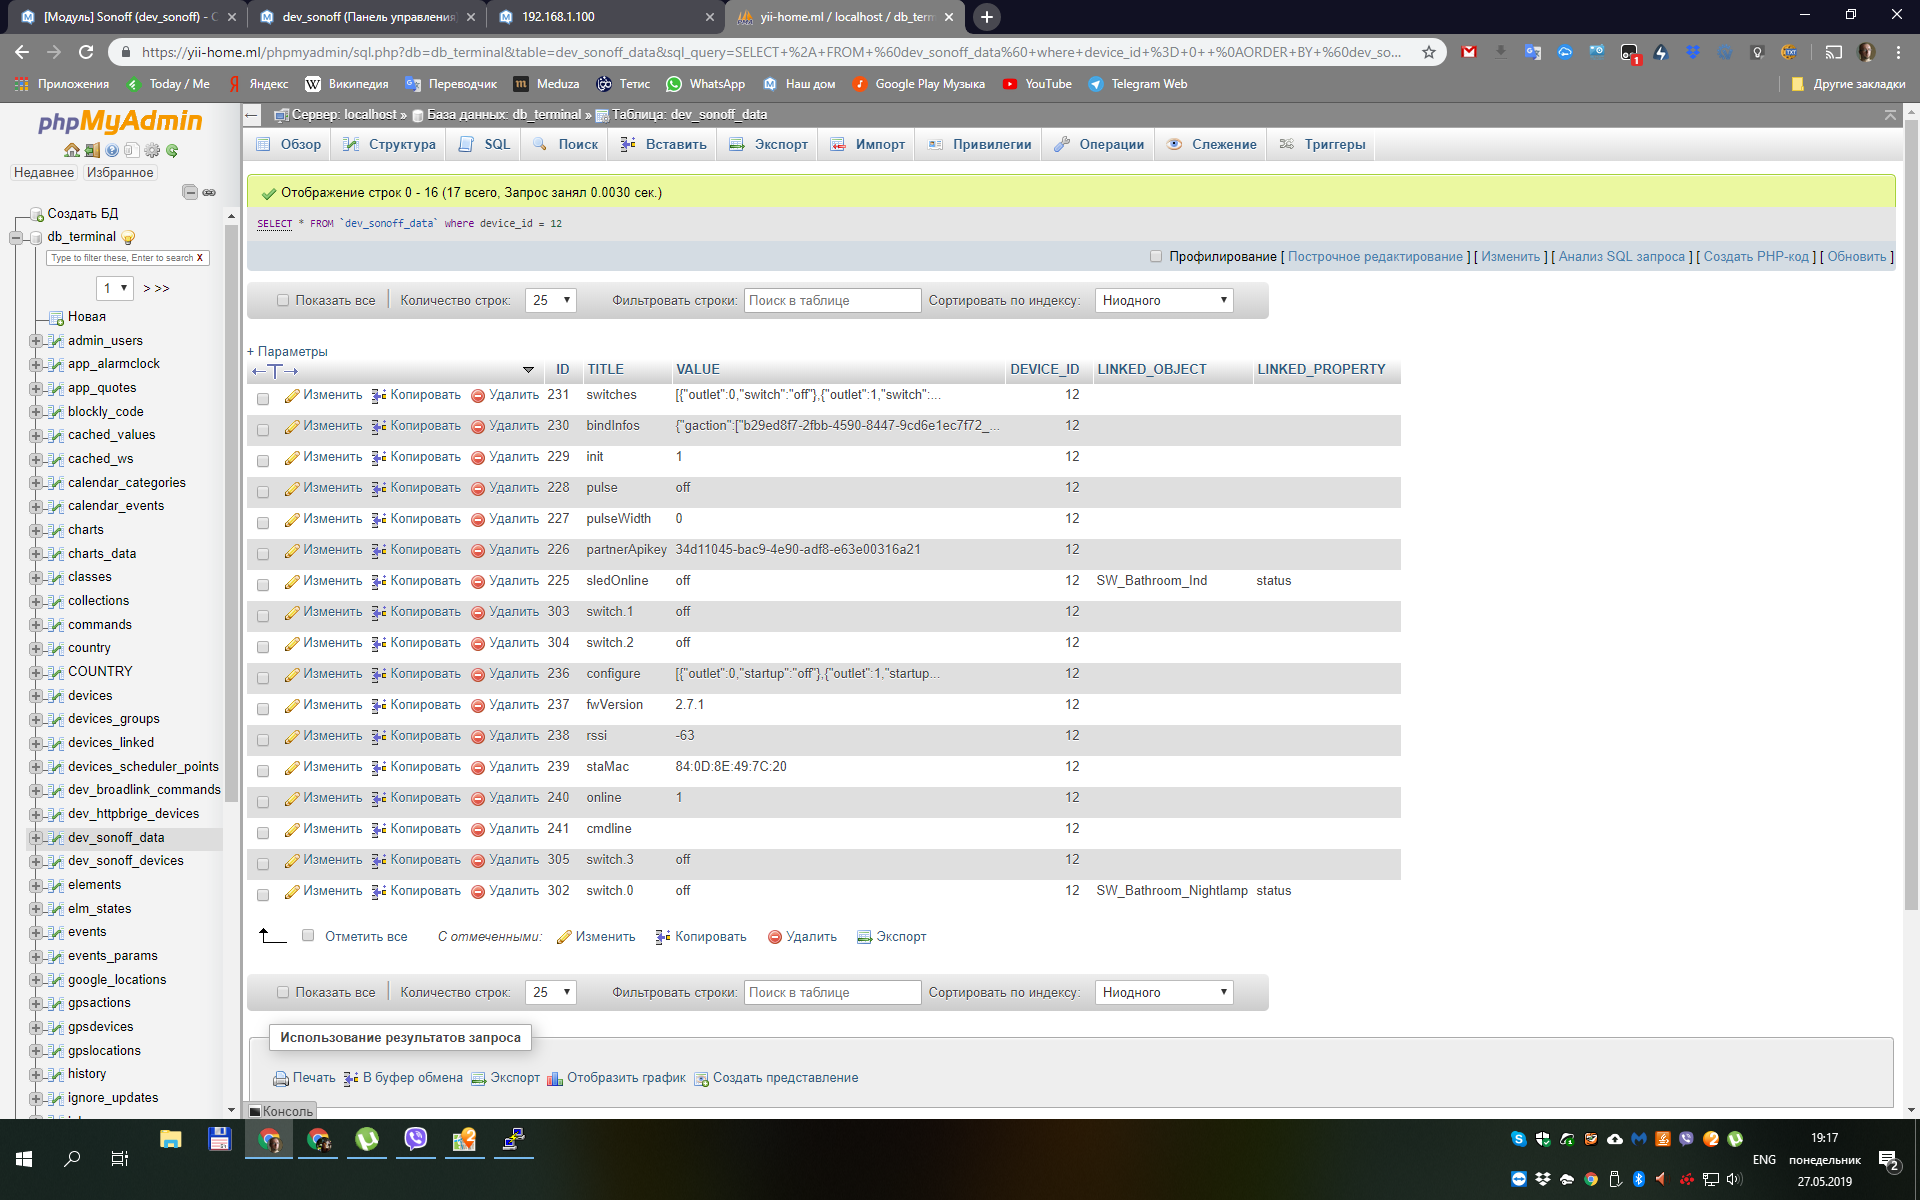
Task: Check top Показать все checkbox
Action: tap(283, 300)
